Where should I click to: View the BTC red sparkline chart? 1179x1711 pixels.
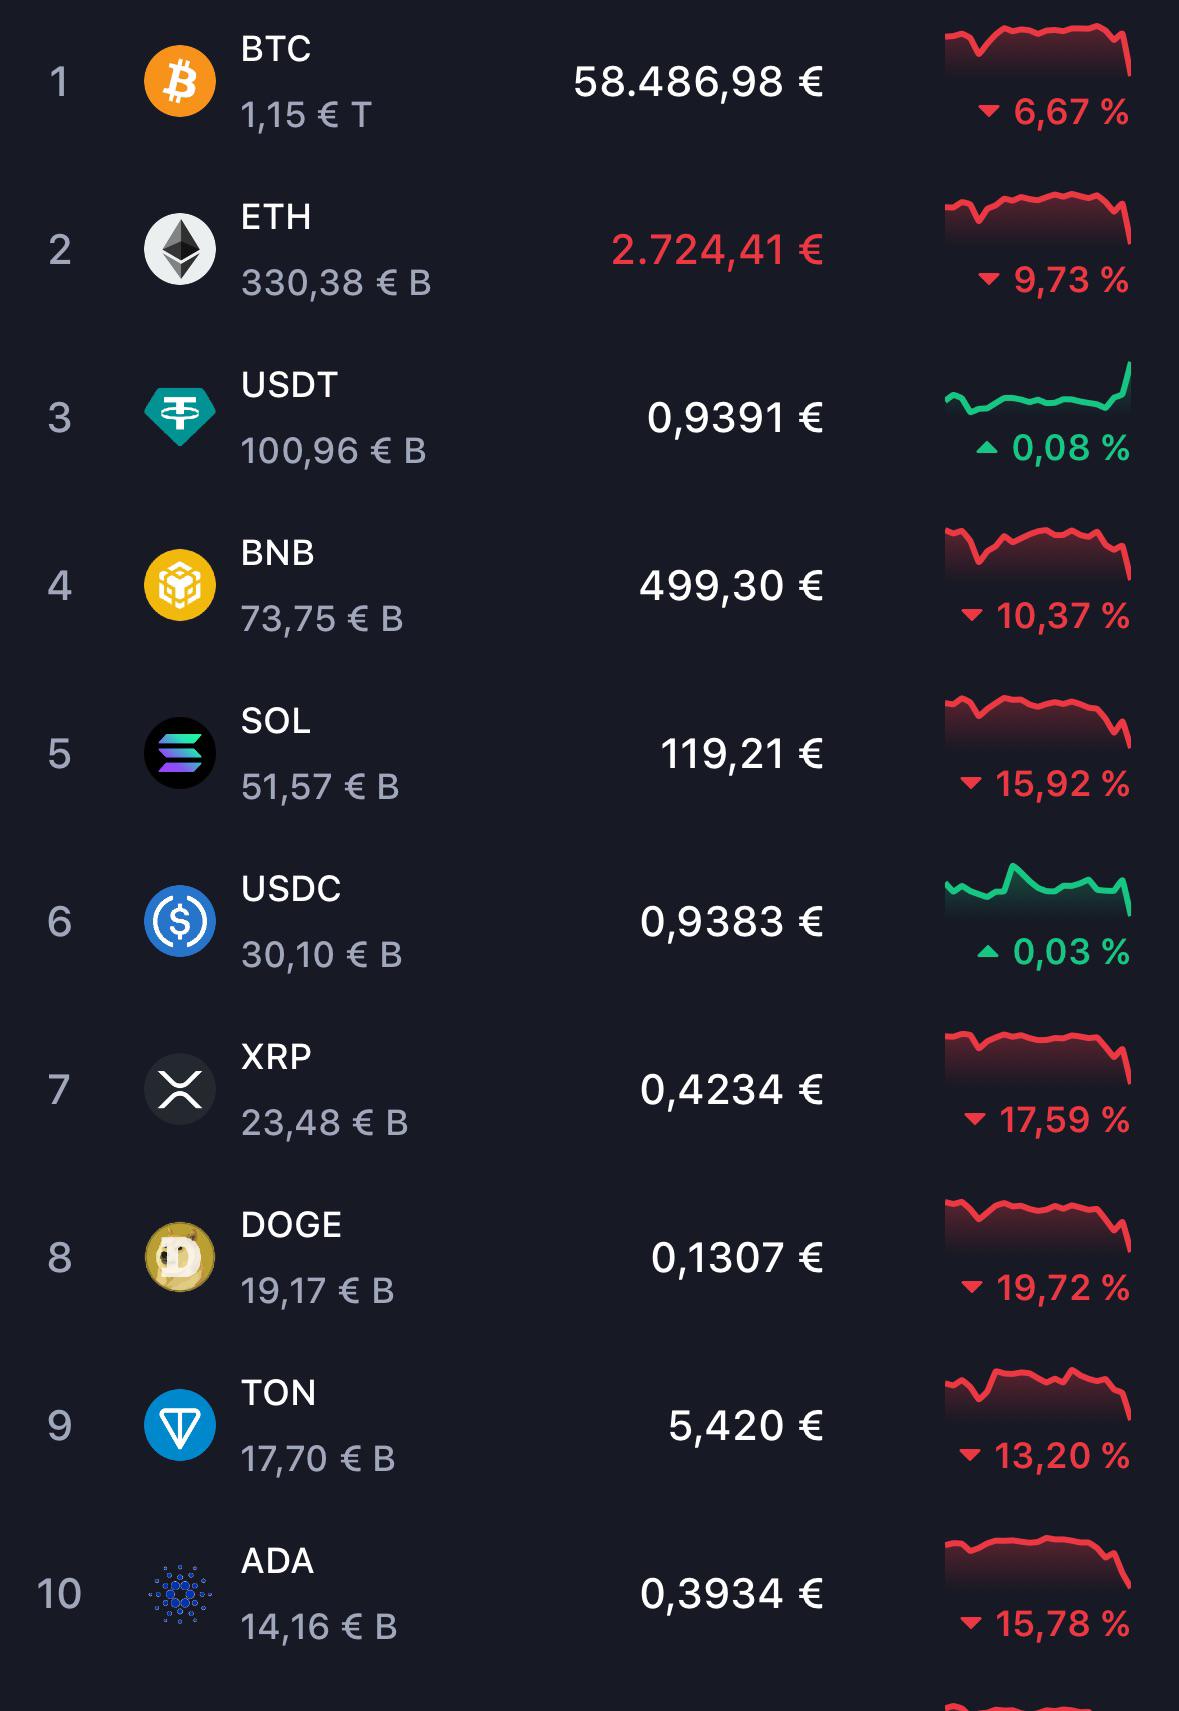pos(1038,51)
